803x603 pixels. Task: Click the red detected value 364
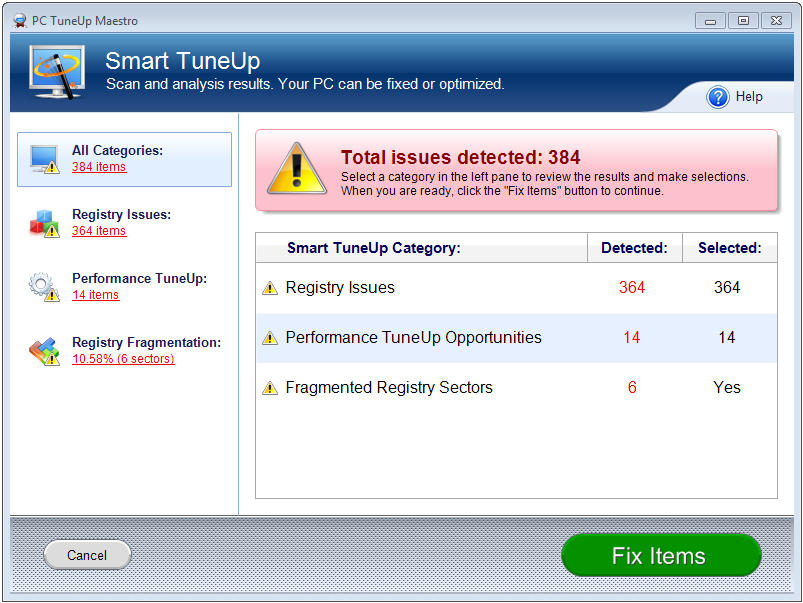(632, 287)
